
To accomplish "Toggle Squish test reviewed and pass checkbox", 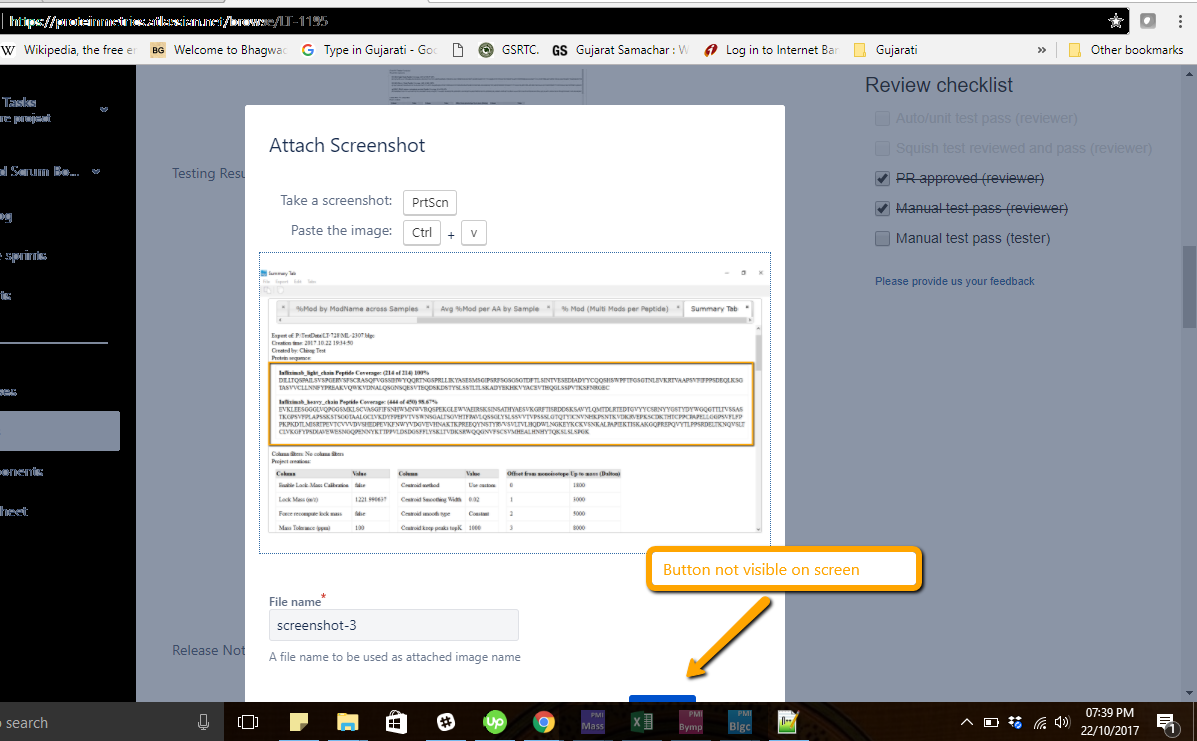I will point(882,148).
